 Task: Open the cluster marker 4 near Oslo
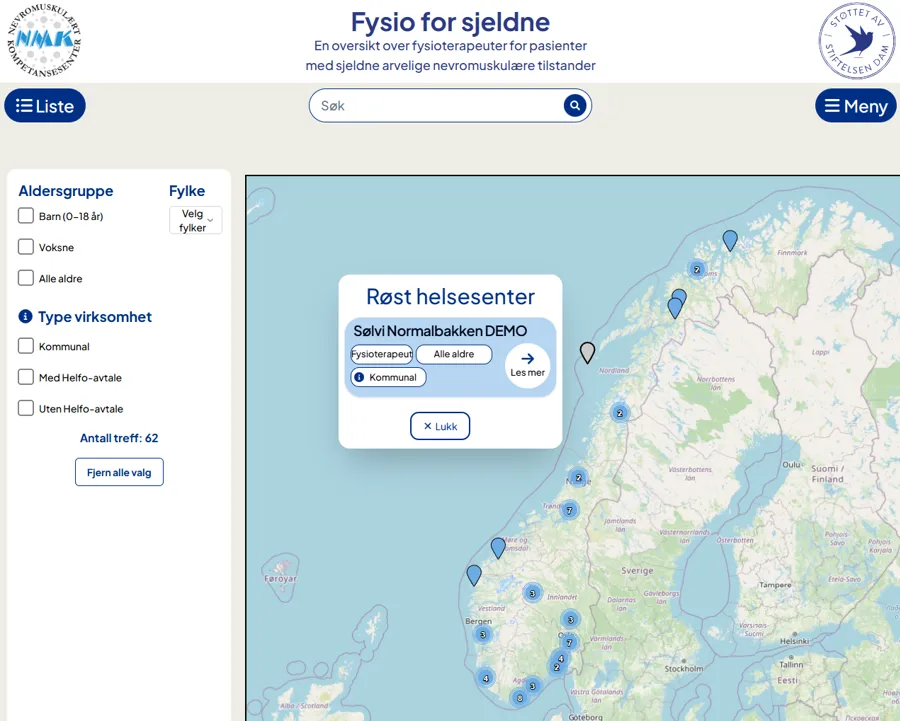561,658
